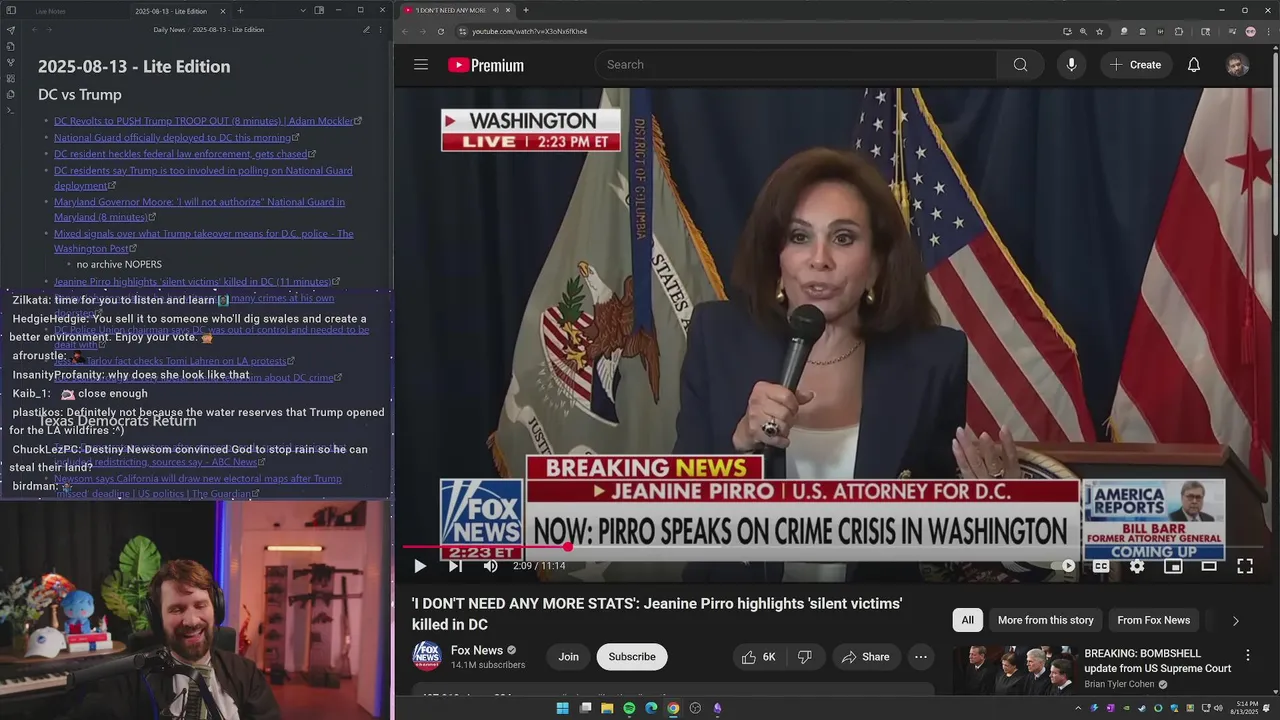1280x720 pixels.
Task: Go to the YouTube Premium home logo
Action: point(486,65)
